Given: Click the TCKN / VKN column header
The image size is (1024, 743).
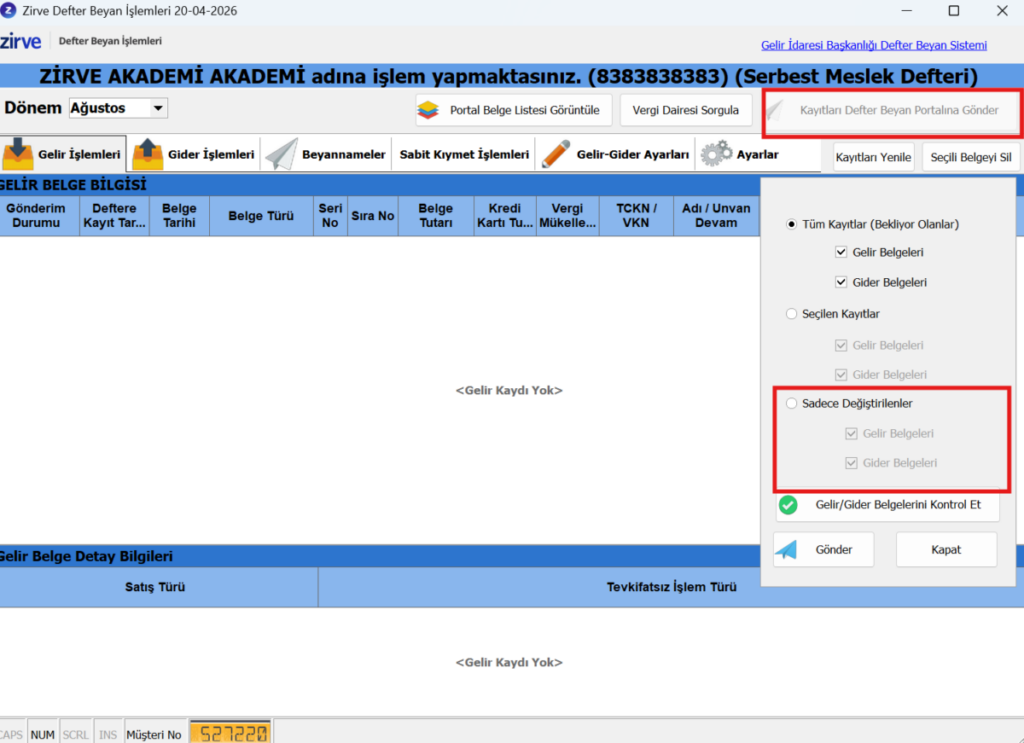Looking at the screenshot, I should (x=636, y=215).
